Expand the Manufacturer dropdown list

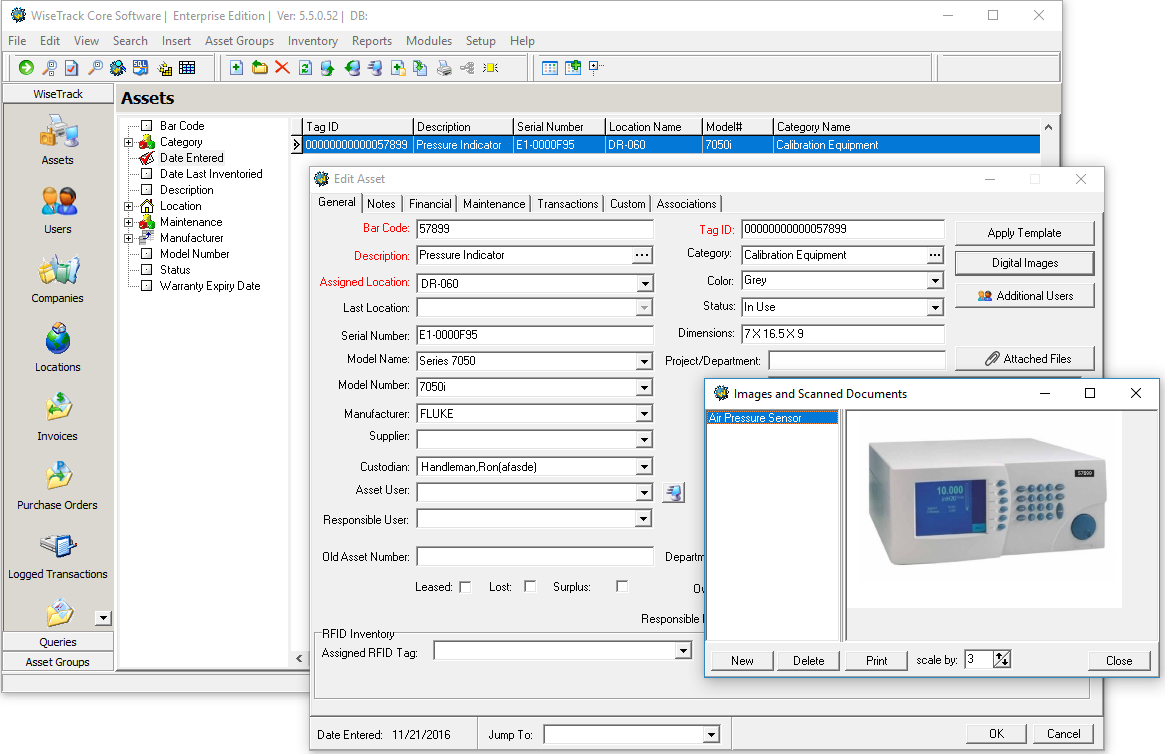point(645,414)
